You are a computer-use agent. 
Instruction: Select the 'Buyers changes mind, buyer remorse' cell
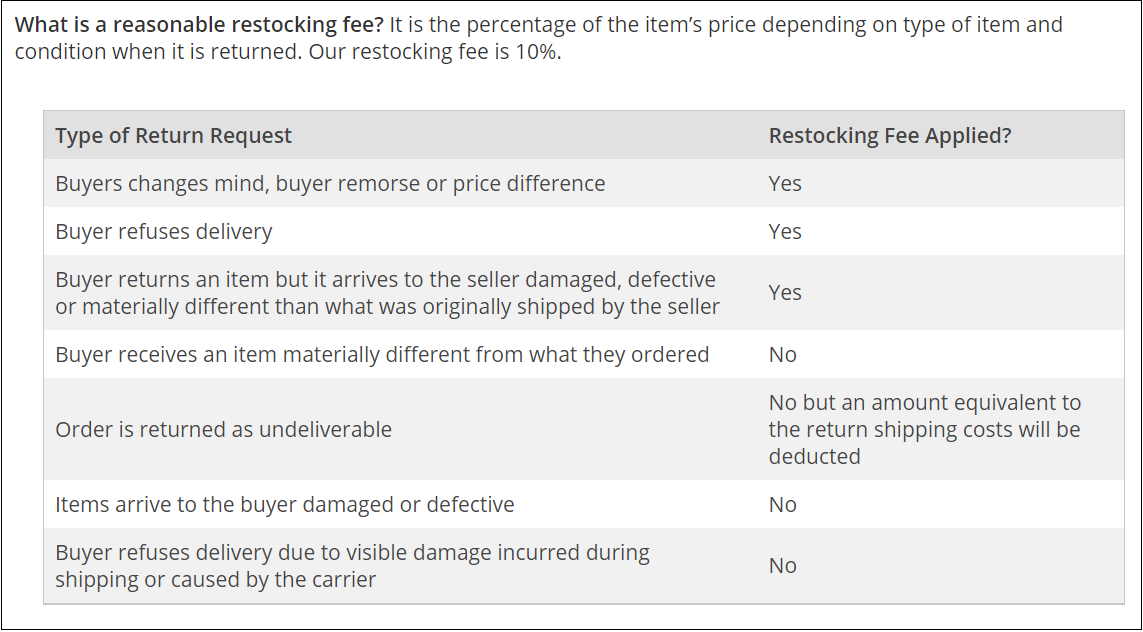pyautogui.click(x=330, y=184)
